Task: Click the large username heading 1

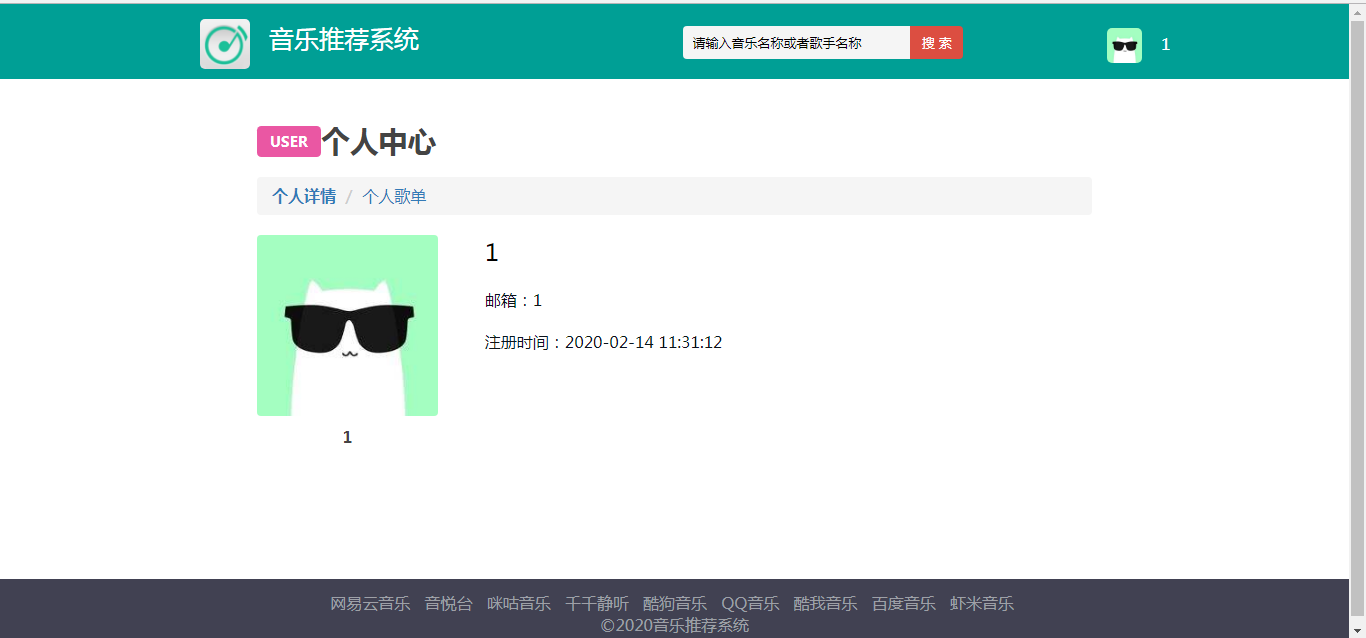Action: coord(491,253)
